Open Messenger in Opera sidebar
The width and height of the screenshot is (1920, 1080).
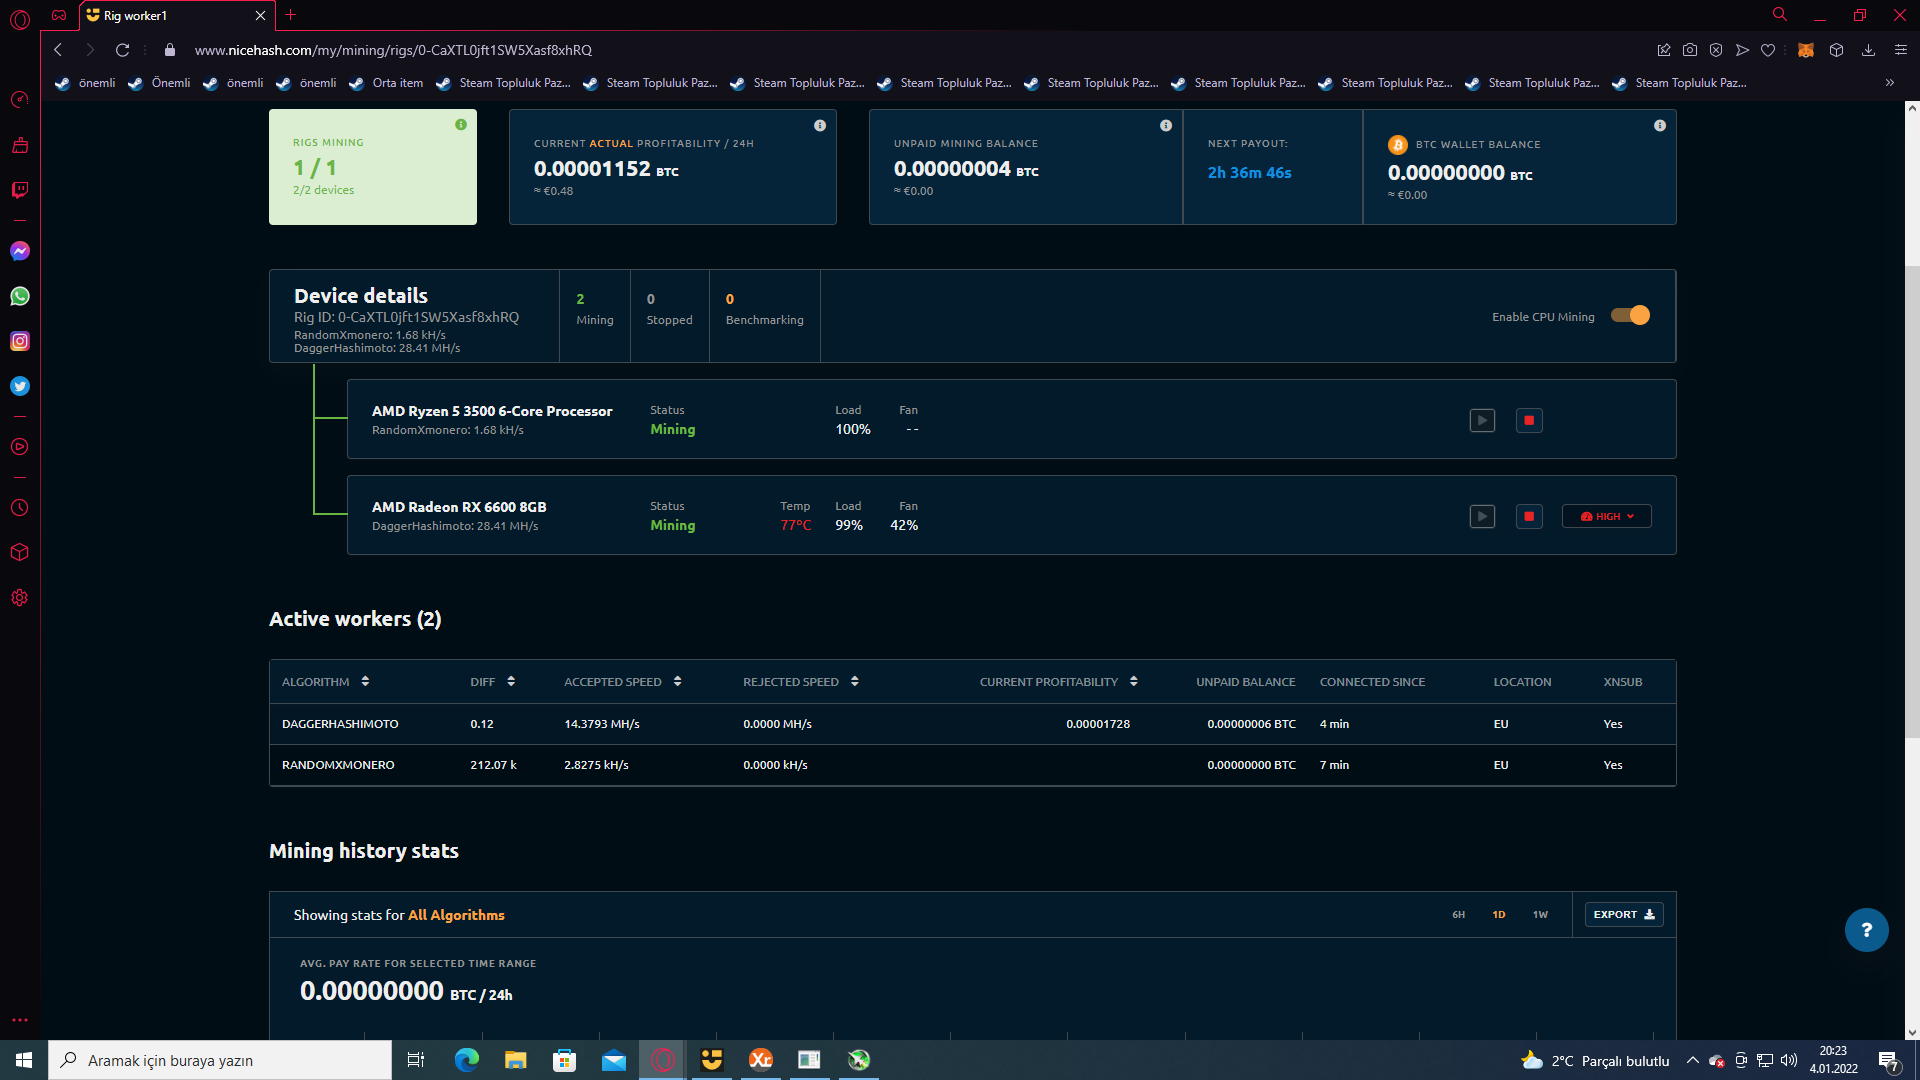pos(20,251)
